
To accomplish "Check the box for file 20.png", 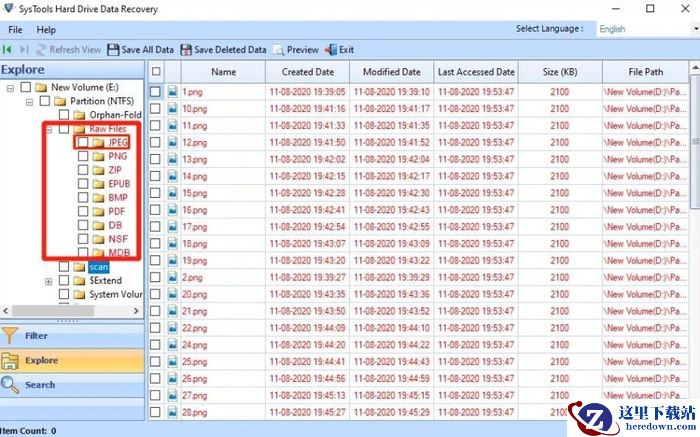I will pos(155,294).
